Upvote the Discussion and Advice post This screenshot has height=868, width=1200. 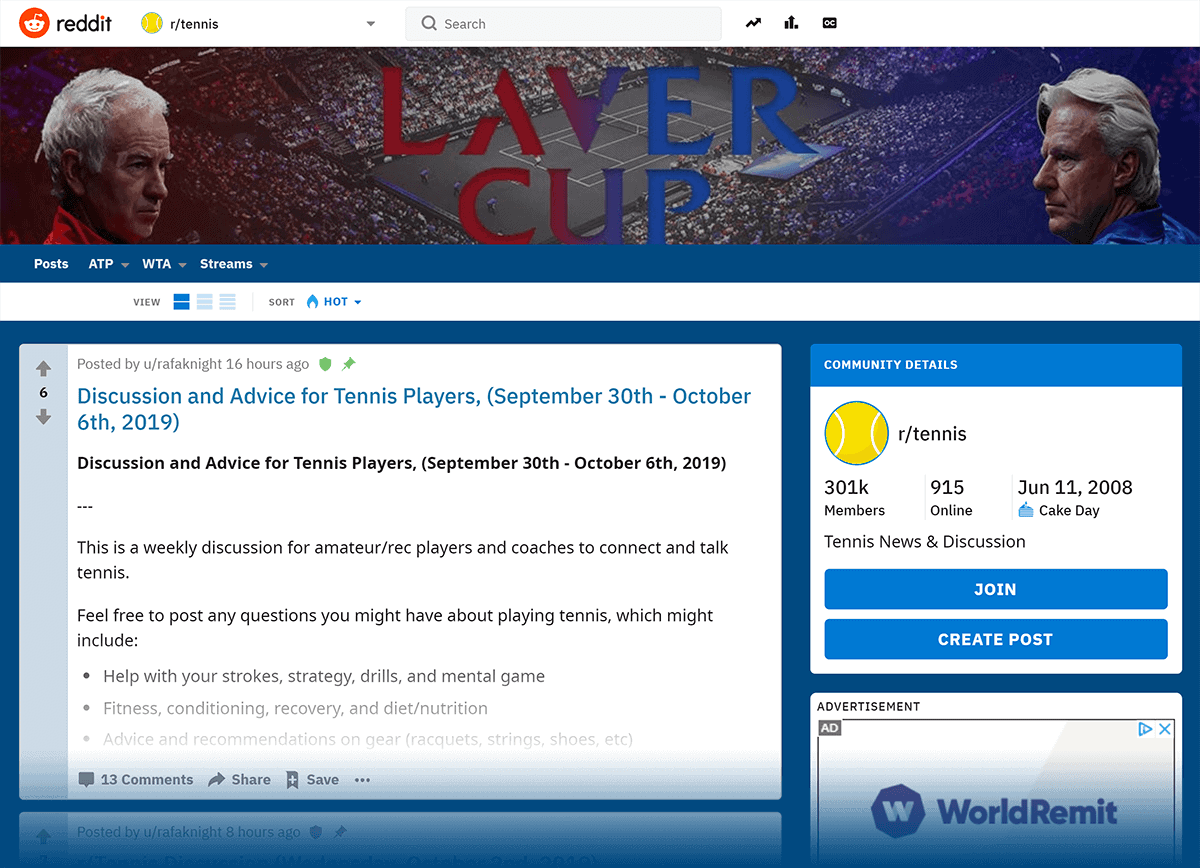coord(43,368)
